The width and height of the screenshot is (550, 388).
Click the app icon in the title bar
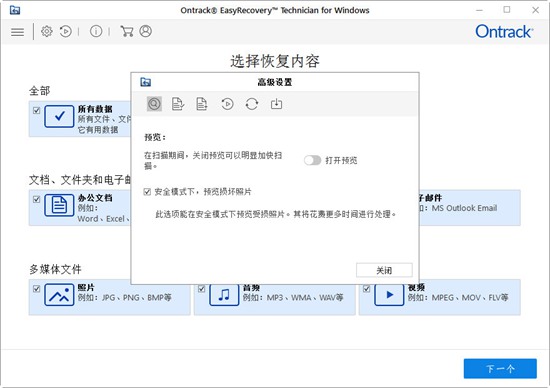coord(15,10)
